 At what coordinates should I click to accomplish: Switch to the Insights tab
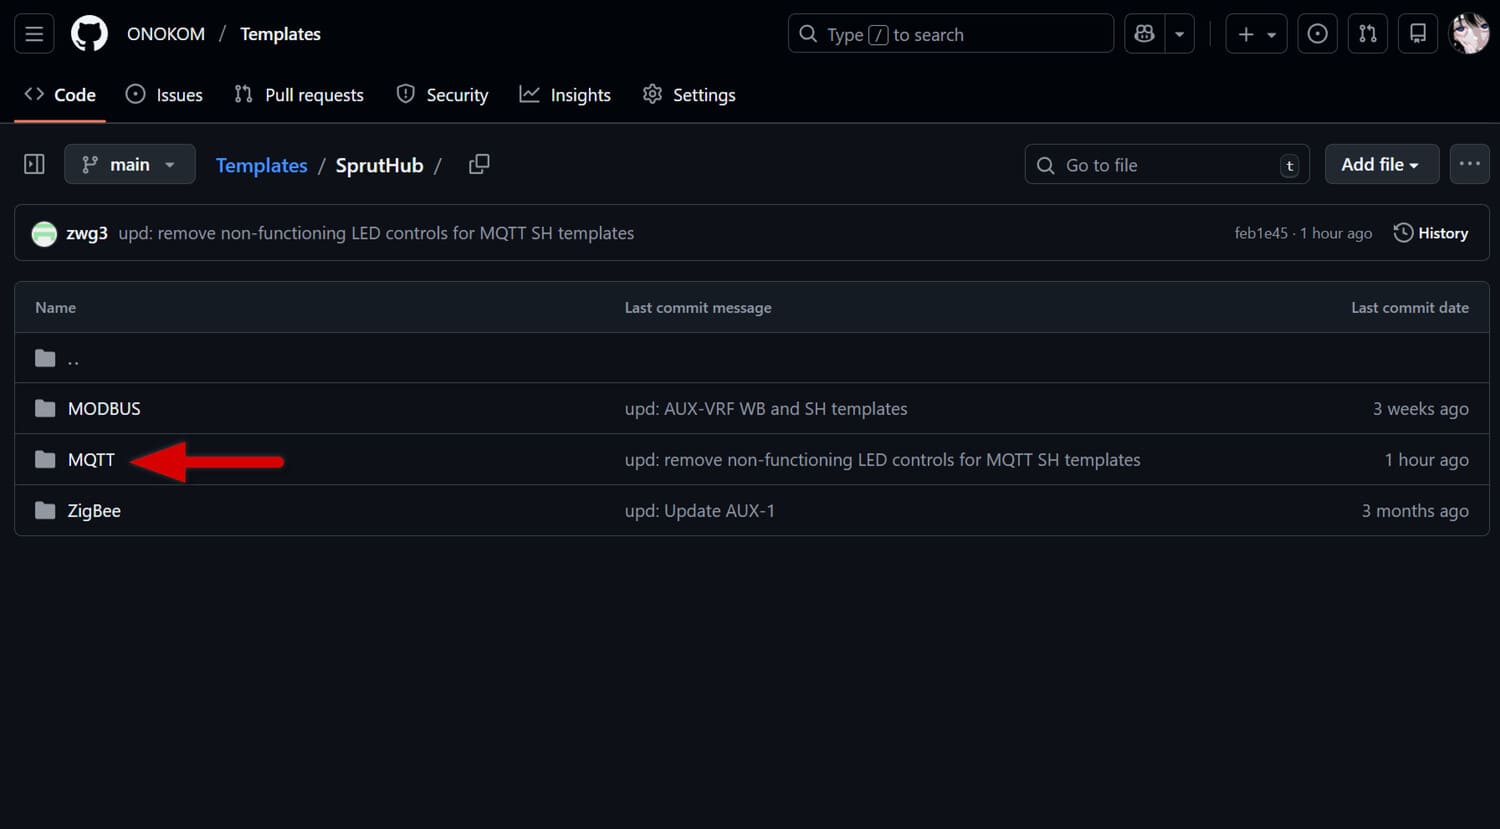tap(565, 94)
